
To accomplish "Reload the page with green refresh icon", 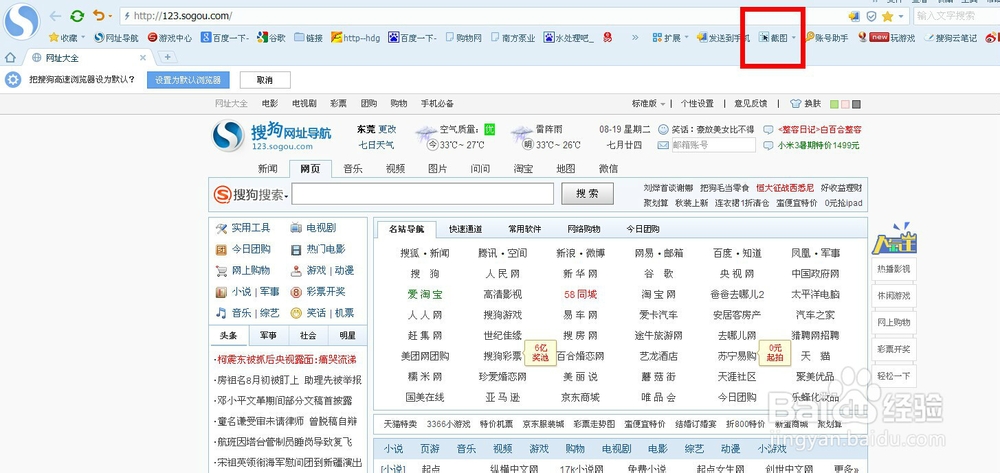I will pyautogui.click(x=77, y=16).
